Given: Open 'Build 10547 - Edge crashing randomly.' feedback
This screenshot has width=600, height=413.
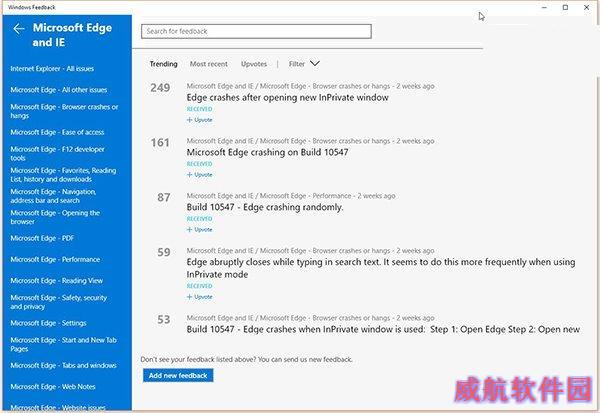Looking at the screenshot, I should pyautogui.click(x=265, y=207).
